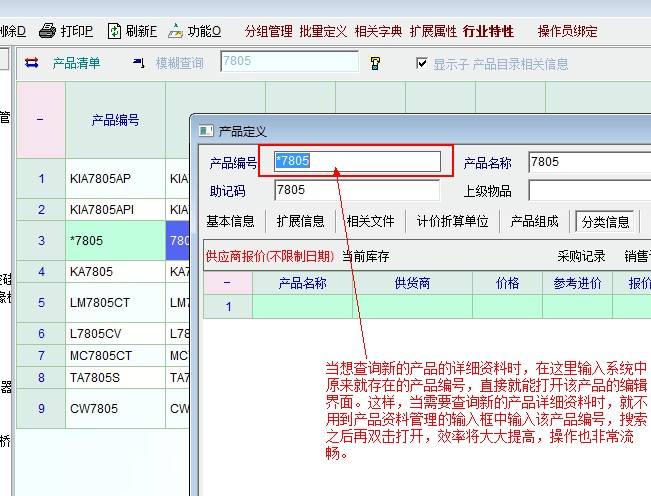Image resolution: width=651 pixels, height=496 pixels.
Task: Collapse the product list using minus header
Action: [40, 120]
